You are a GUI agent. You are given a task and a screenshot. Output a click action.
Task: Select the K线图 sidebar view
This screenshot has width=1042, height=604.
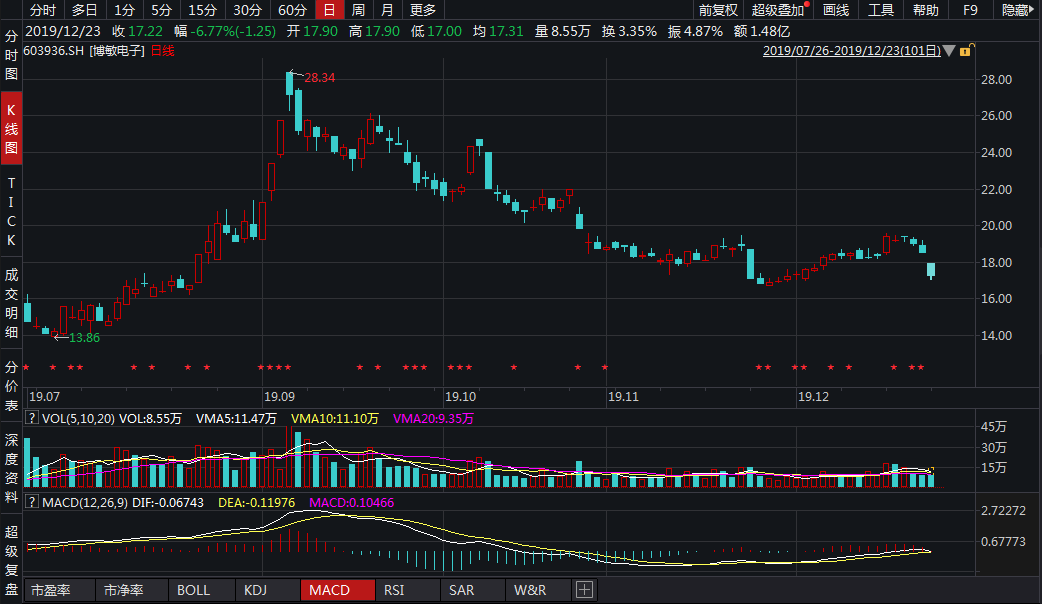[11, 129]
